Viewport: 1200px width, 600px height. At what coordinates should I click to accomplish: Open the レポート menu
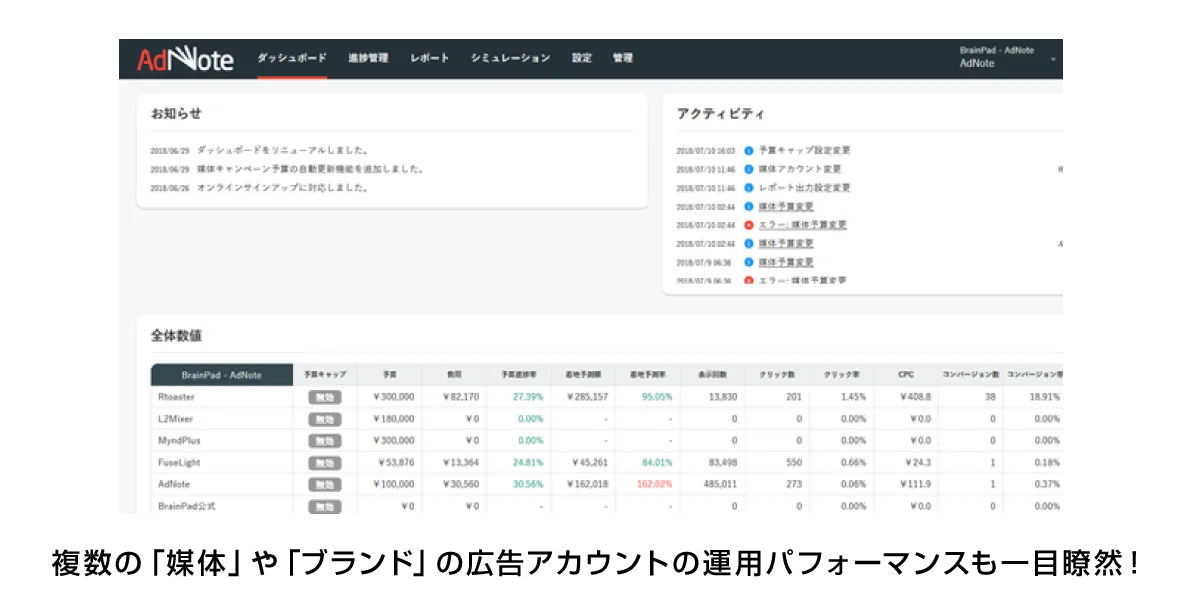tap(430, 58)
